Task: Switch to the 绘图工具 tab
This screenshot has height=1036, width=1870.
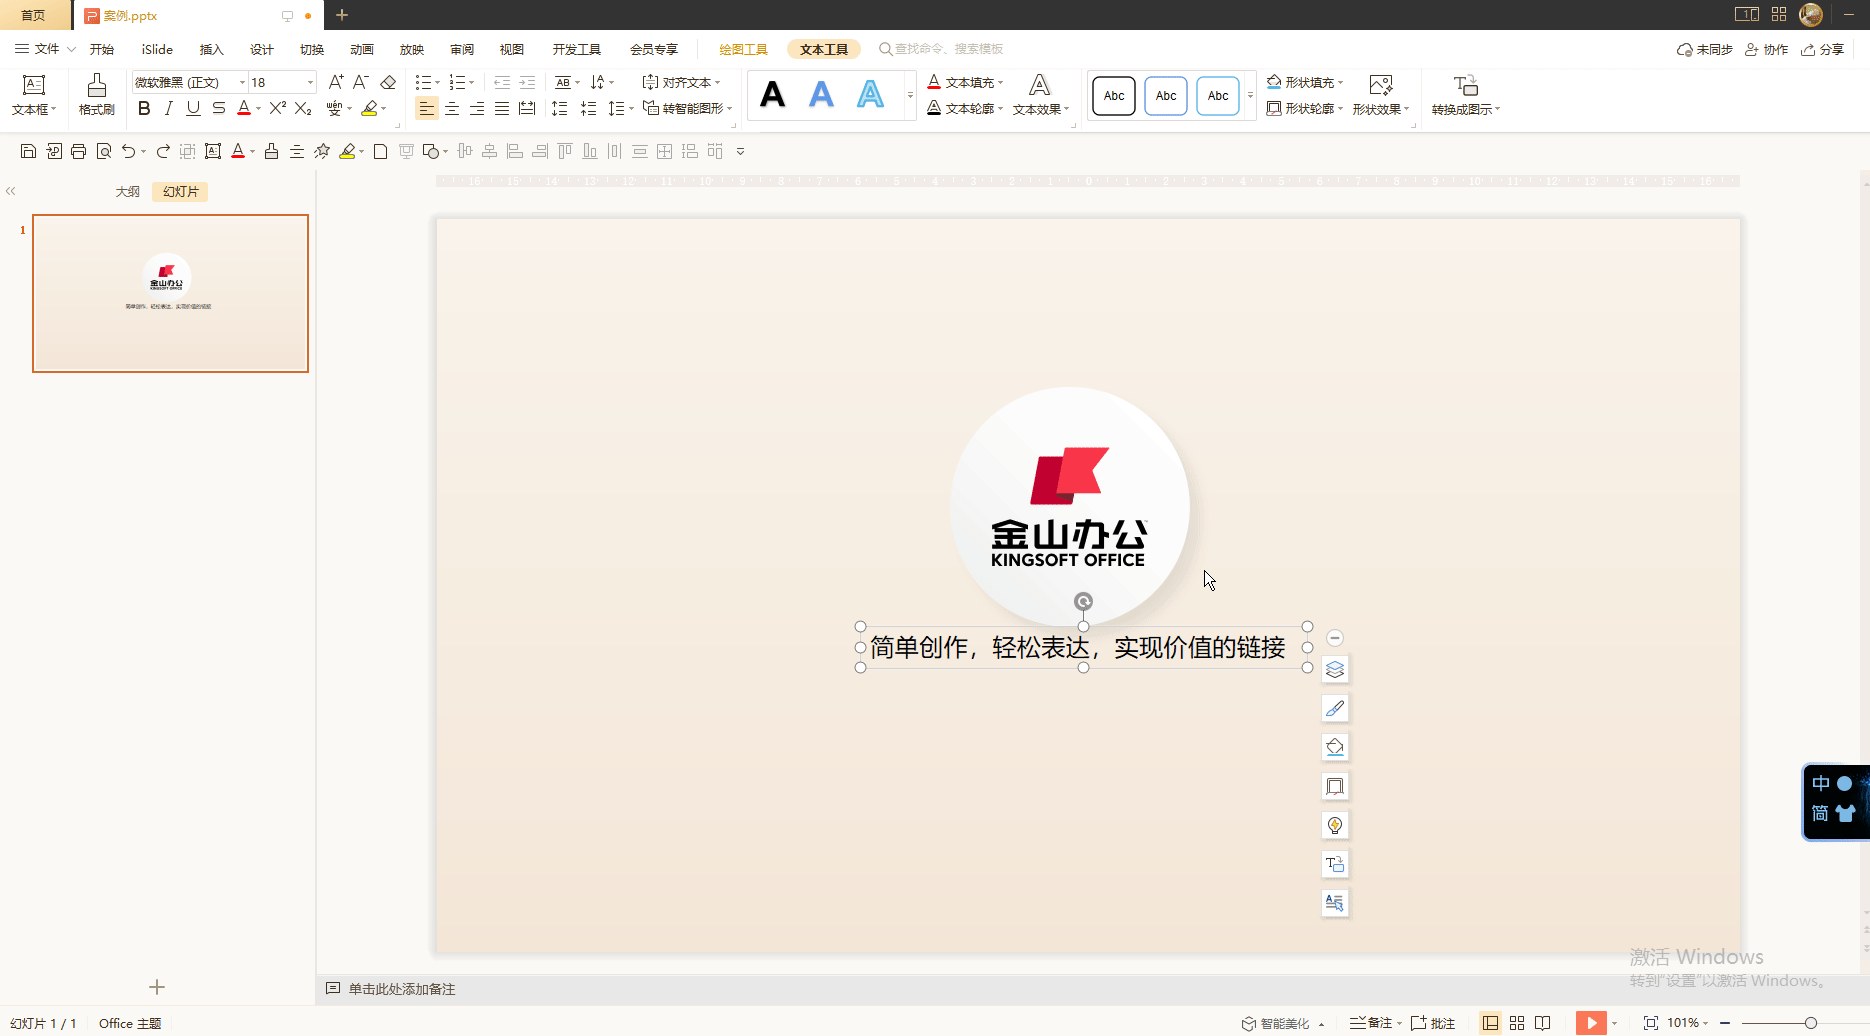Action: pyautogui.click(x=743, y=49)
